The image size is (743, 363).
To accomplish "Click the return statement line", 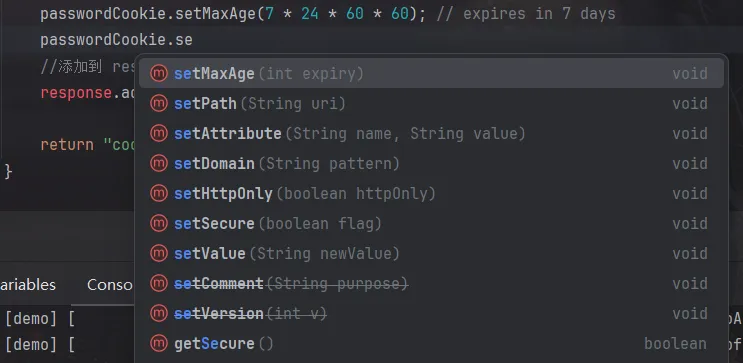I will pos(88,145).
